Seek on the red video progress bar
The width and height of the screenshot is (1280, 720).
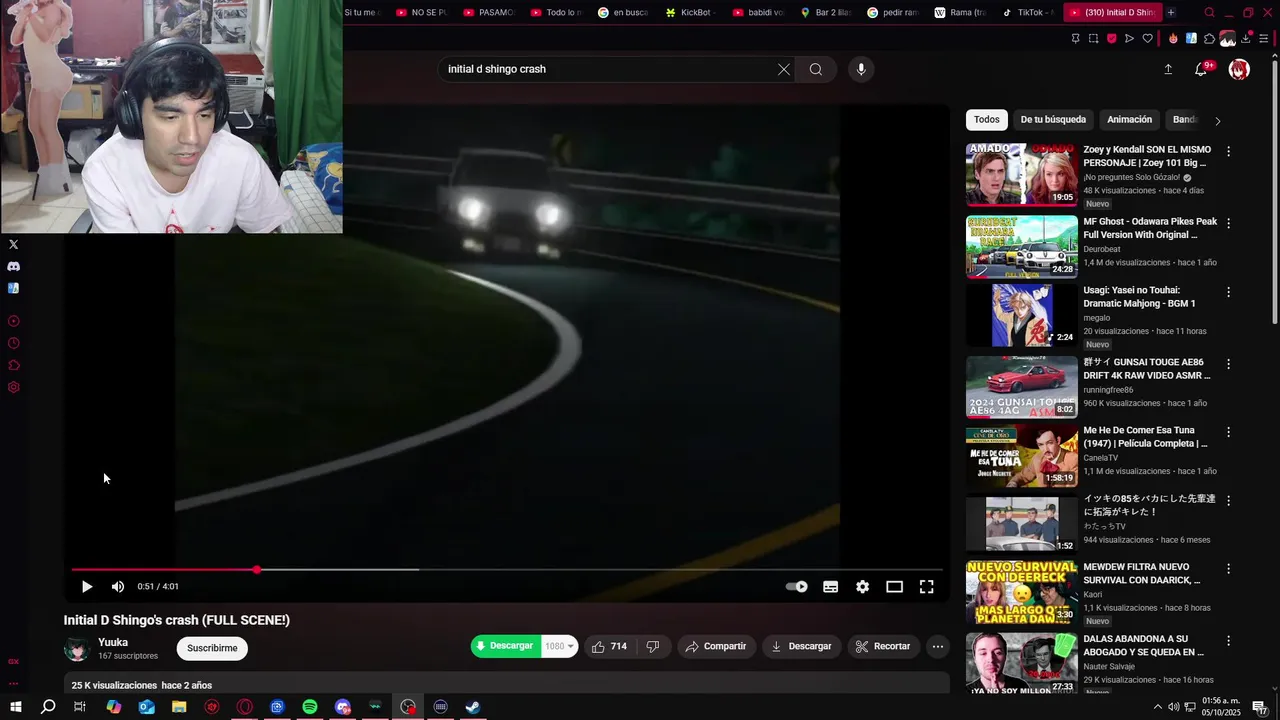[x=507, y=570]
